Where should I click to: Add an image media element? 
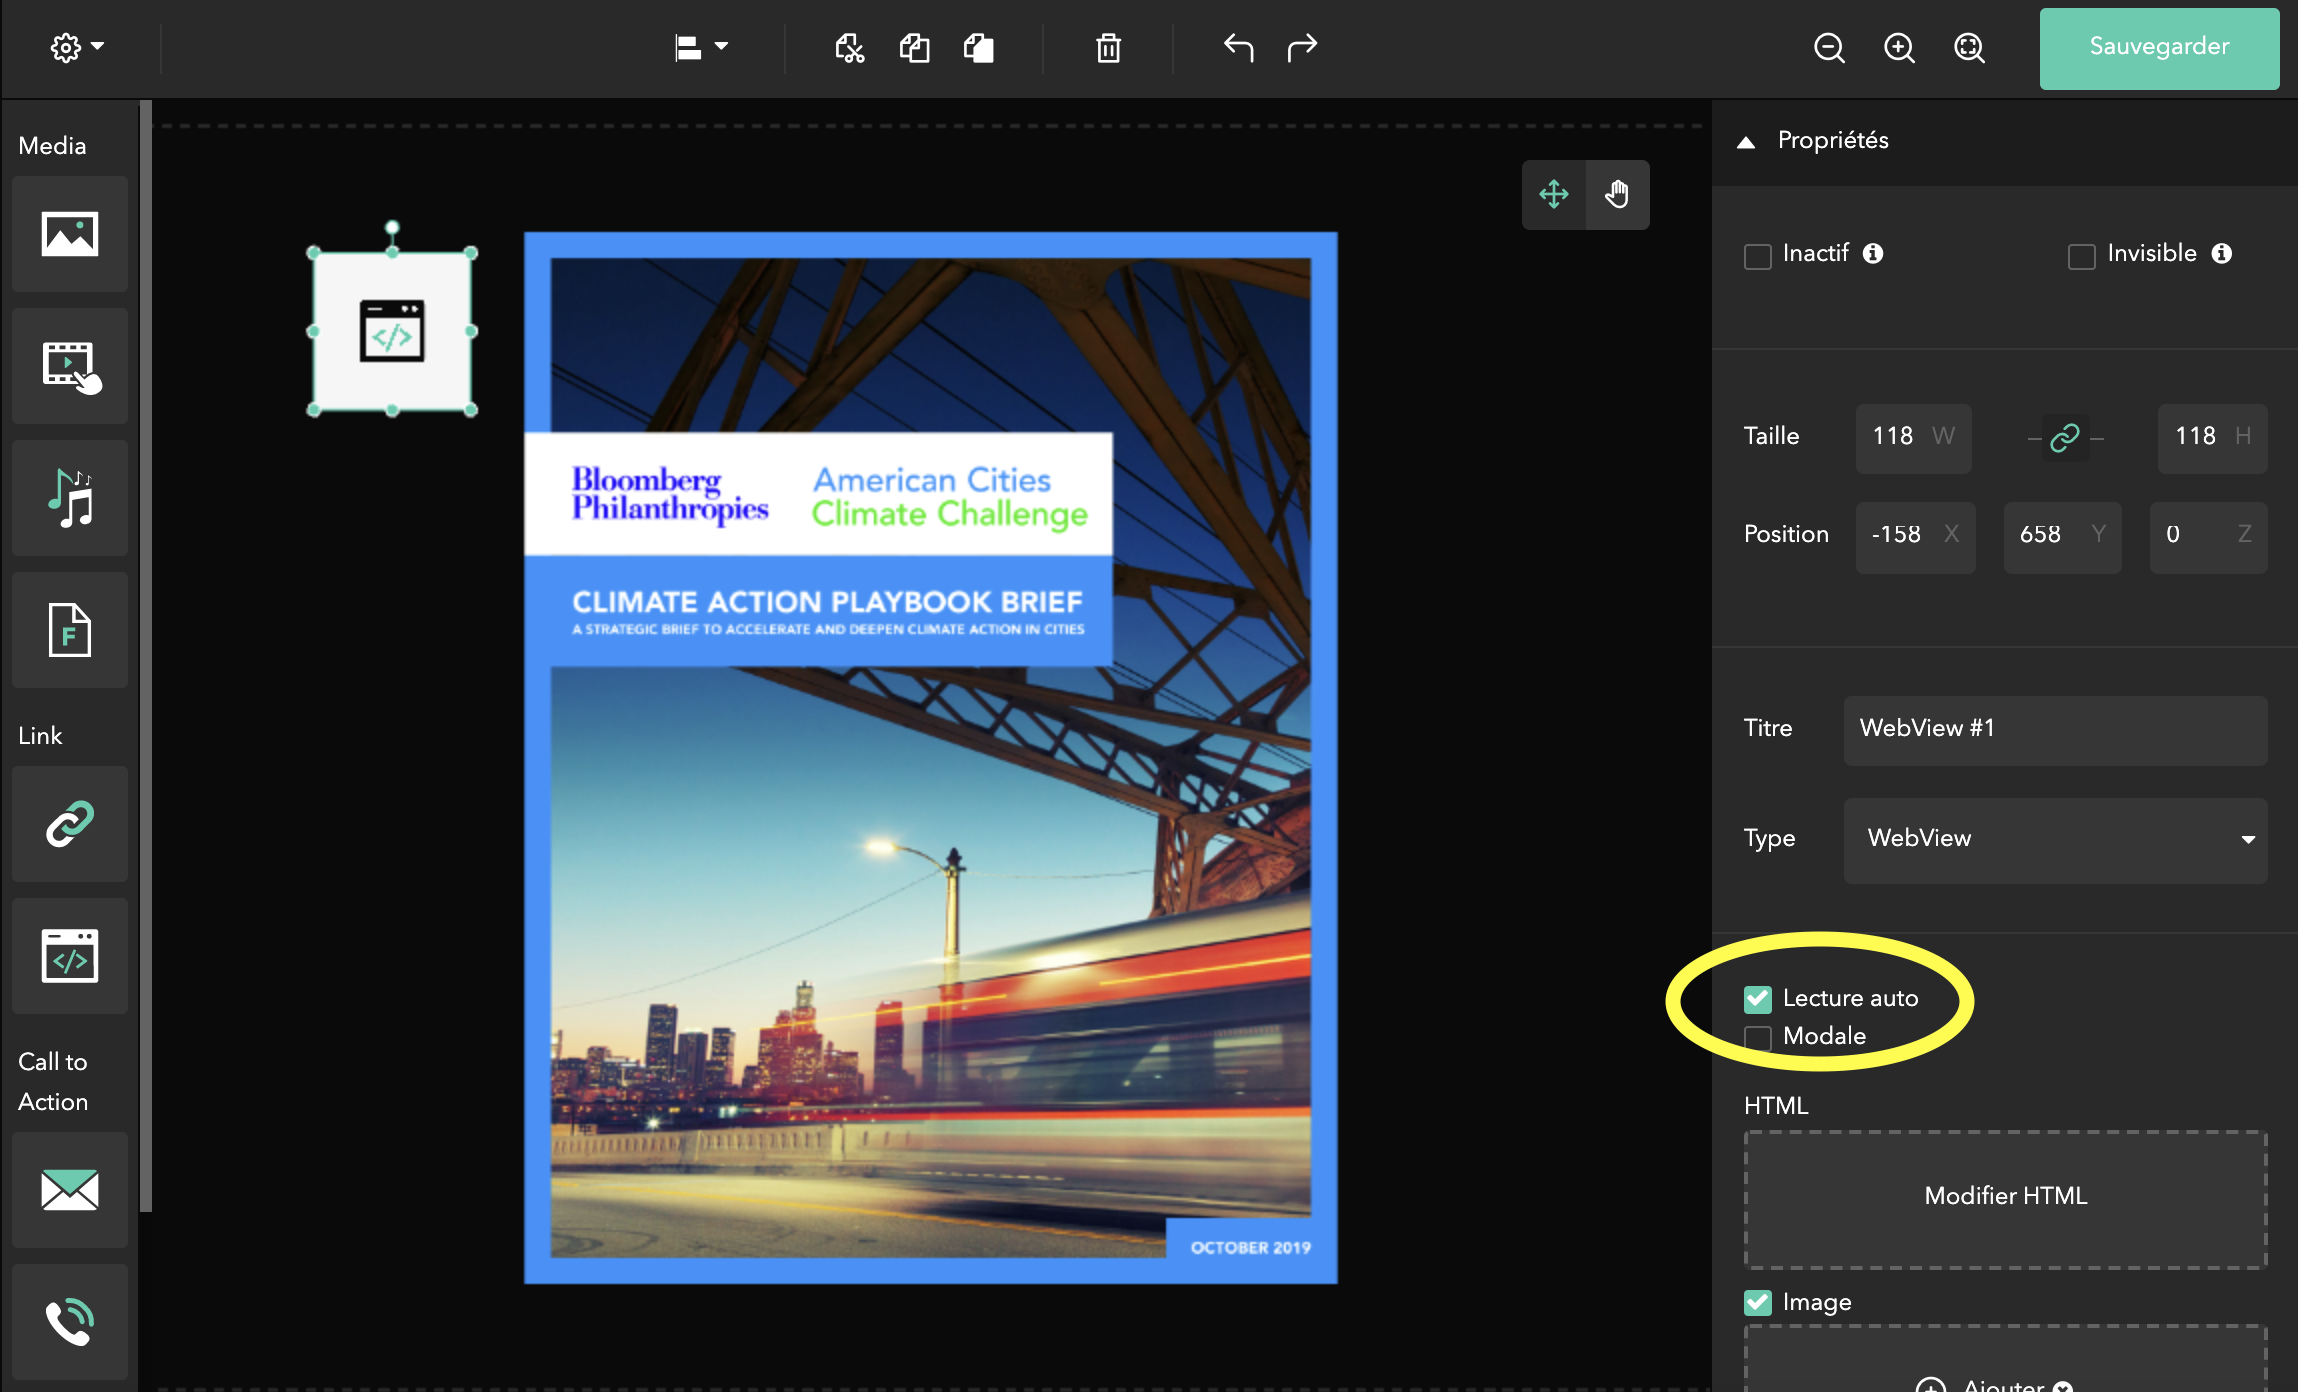coord(70,234)
